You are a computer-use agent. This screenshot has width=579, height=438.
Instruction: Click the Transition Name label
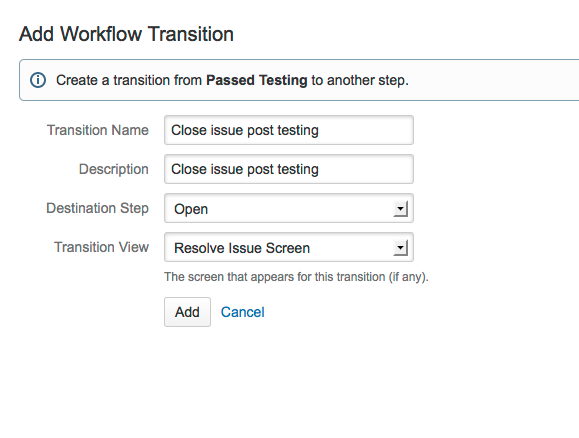point(98,130)
